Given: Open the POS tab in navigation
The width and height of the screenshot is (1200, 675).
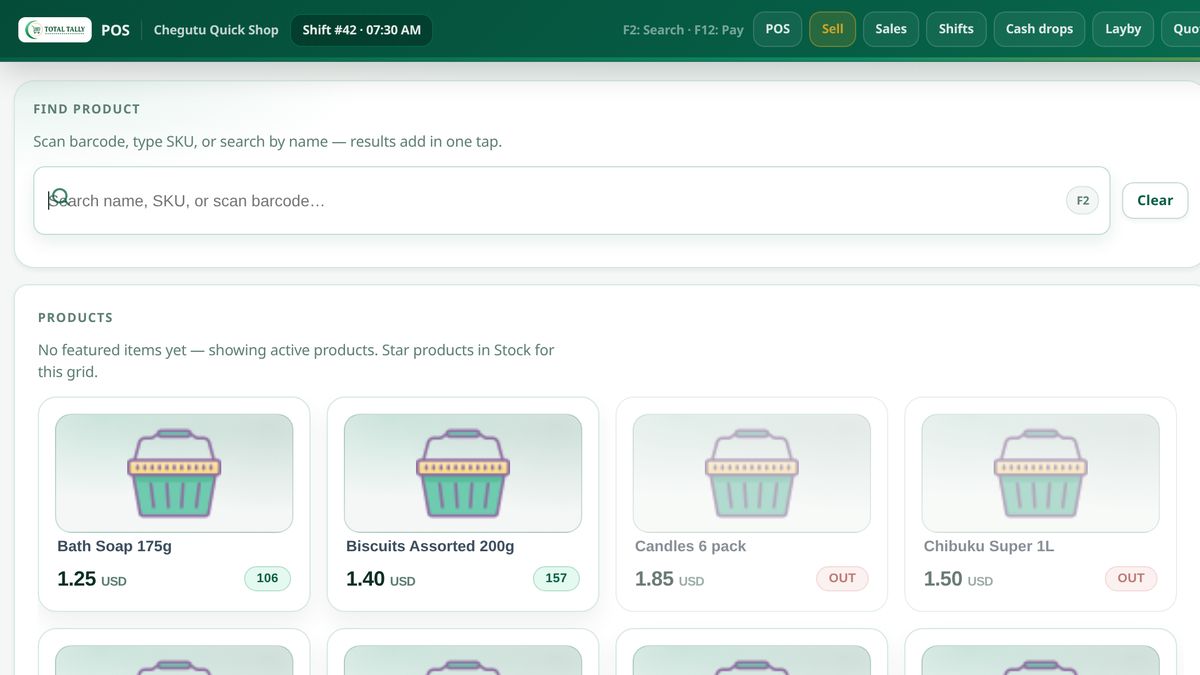Looking at the screenshot, I should point(778,29).
